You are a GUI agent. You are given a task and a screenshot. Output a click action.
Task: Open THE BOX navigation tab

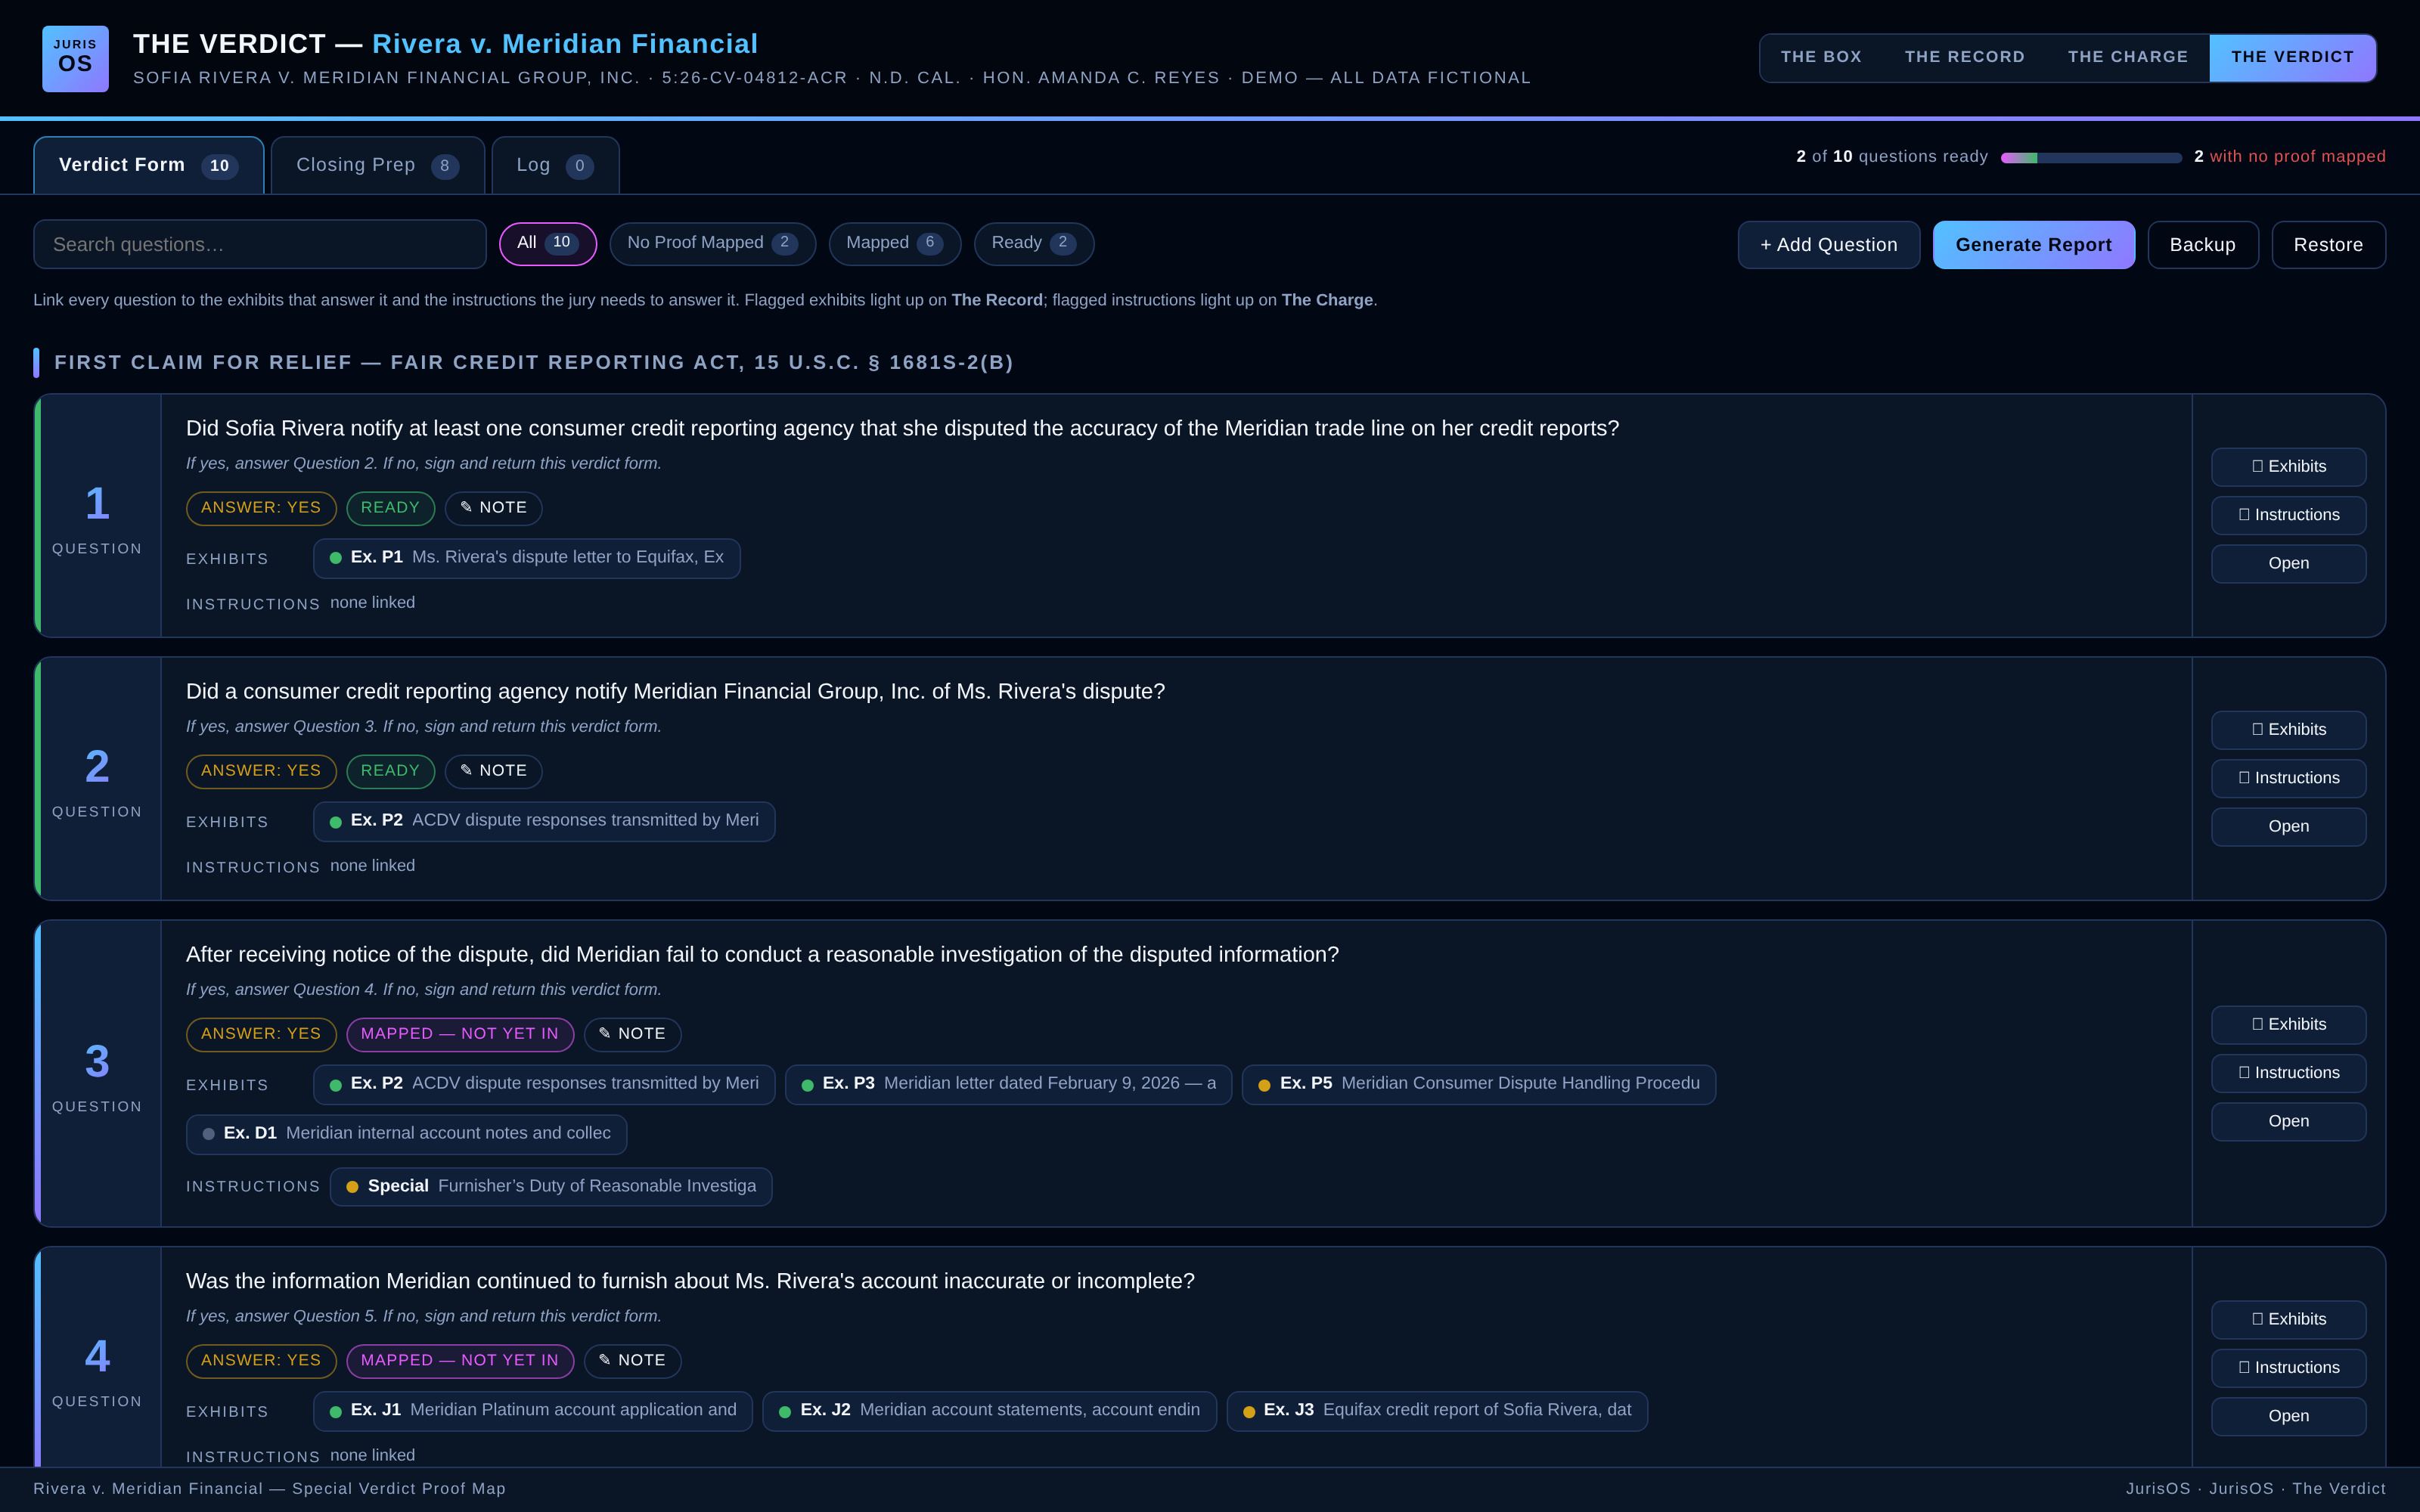(1821, 57)
